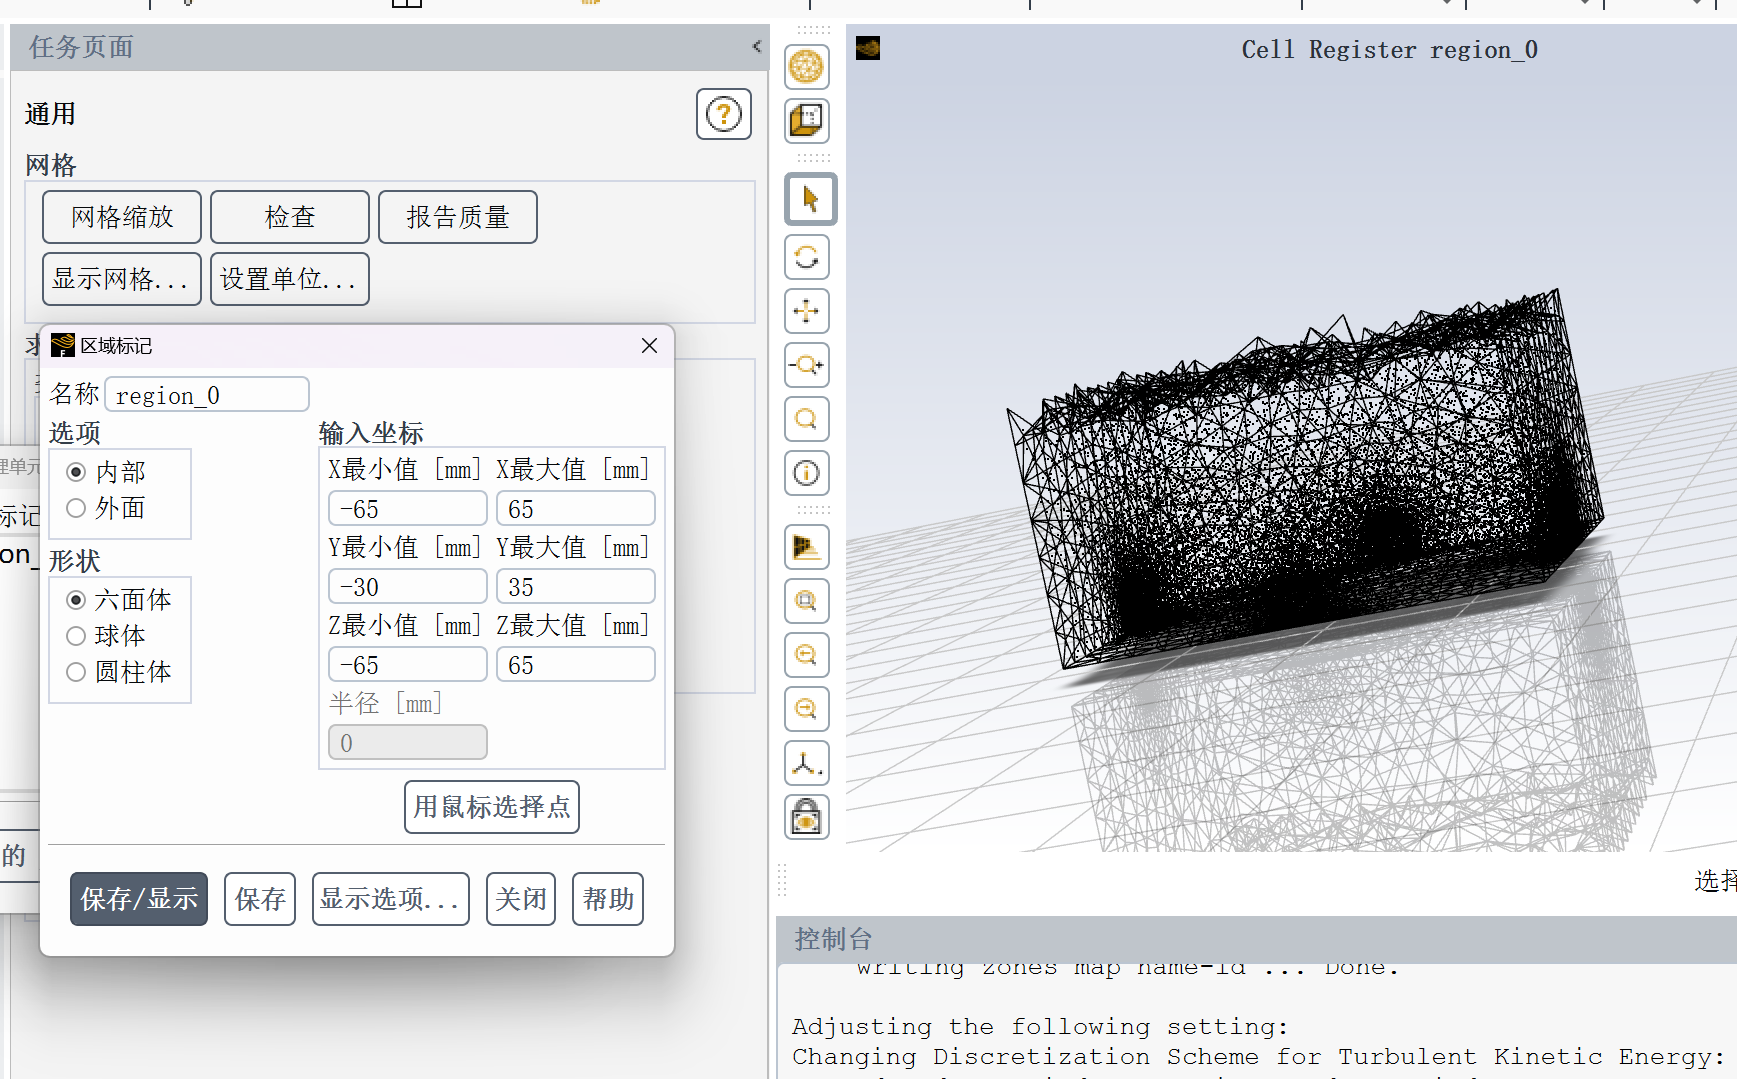Close the 区域标记 dialog
The width and height of the screenshot is (1737, 1079).
649,345
